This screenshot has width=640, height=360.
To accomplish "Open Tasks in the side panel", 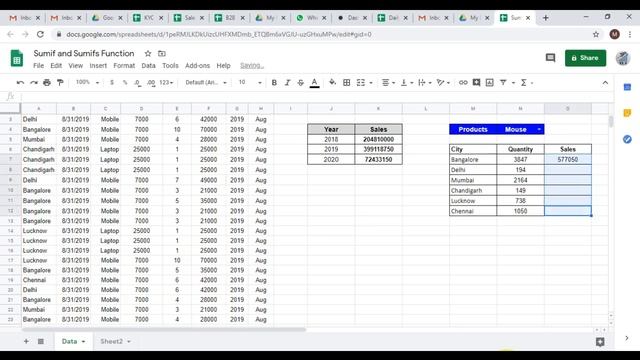I will pos(627,139).
